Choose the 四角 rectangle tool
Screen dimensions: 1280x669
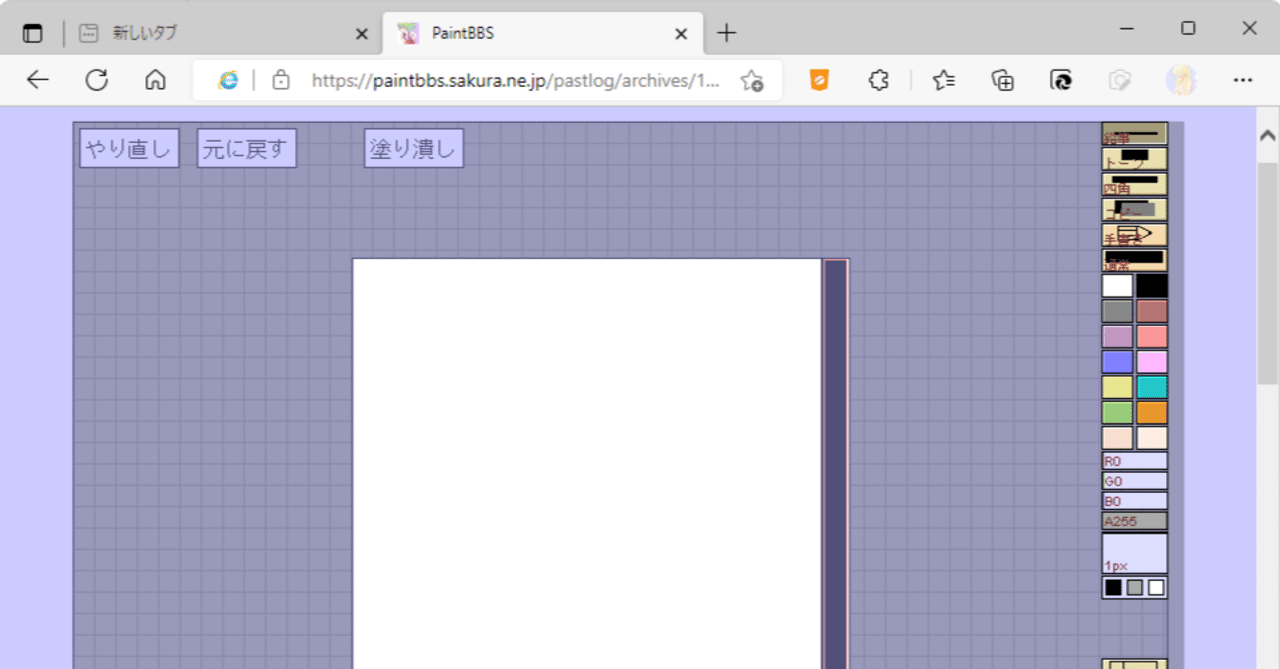click(x=1134, y=184)
